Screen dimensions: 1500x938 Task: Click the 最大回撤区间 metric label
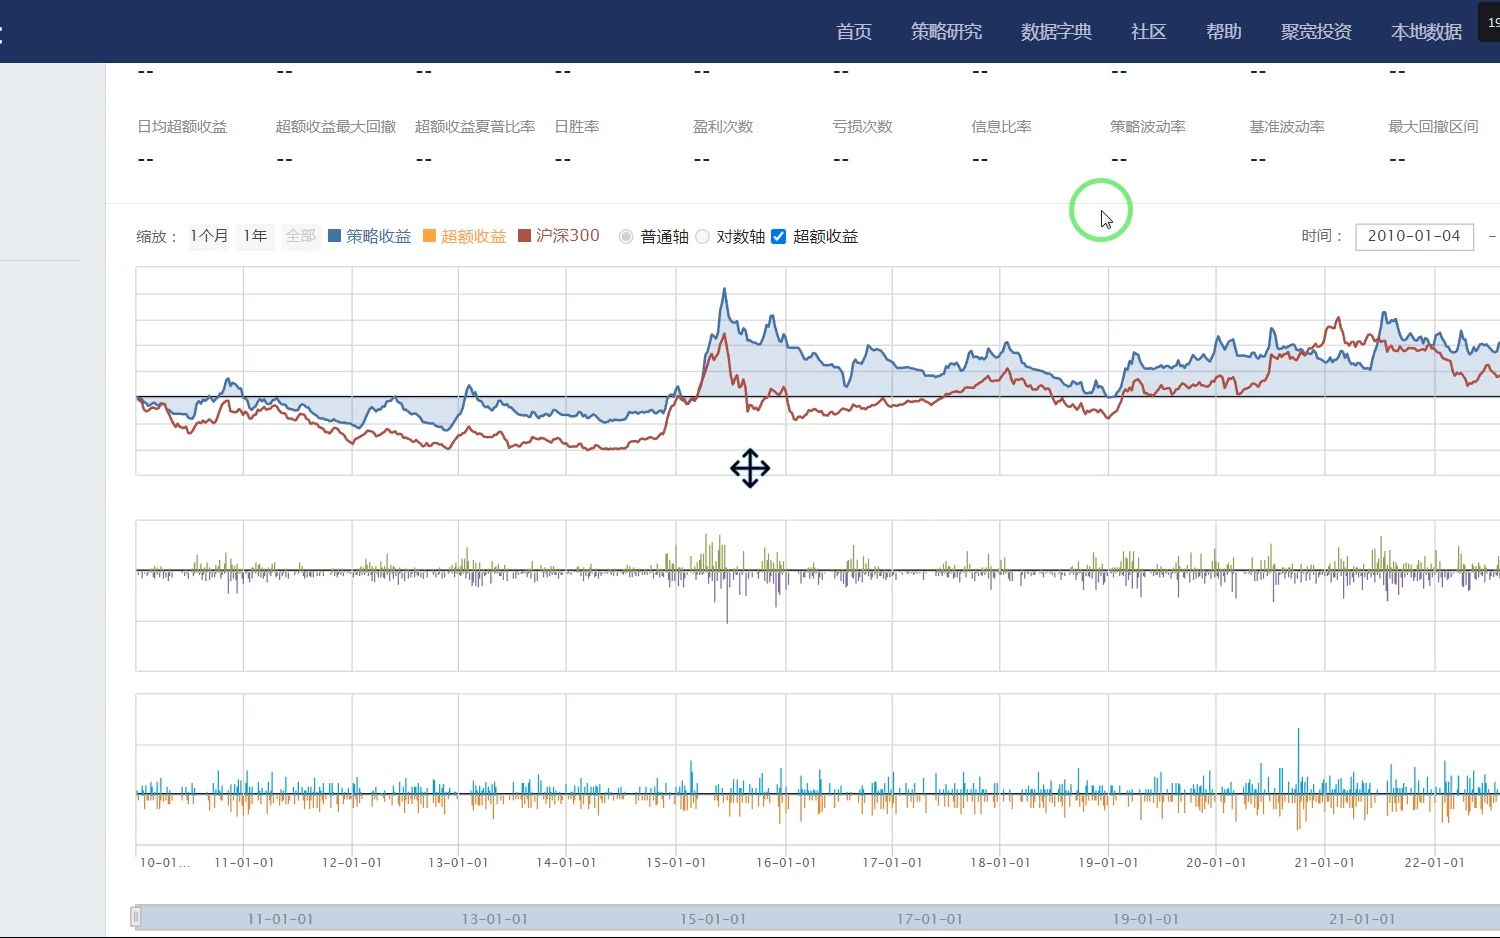click(x=1433, y=127)
